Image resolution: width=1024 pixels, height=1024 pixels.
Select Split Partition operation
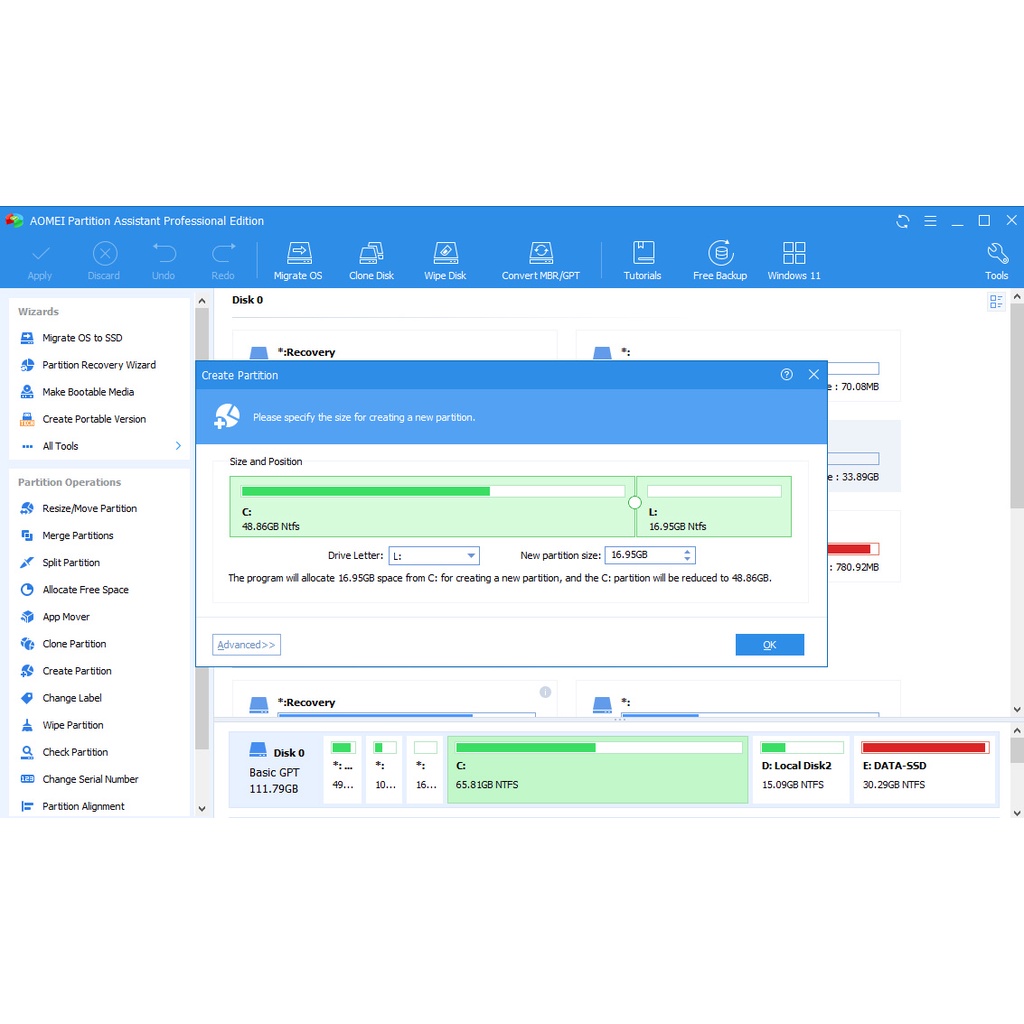(71, 562)
